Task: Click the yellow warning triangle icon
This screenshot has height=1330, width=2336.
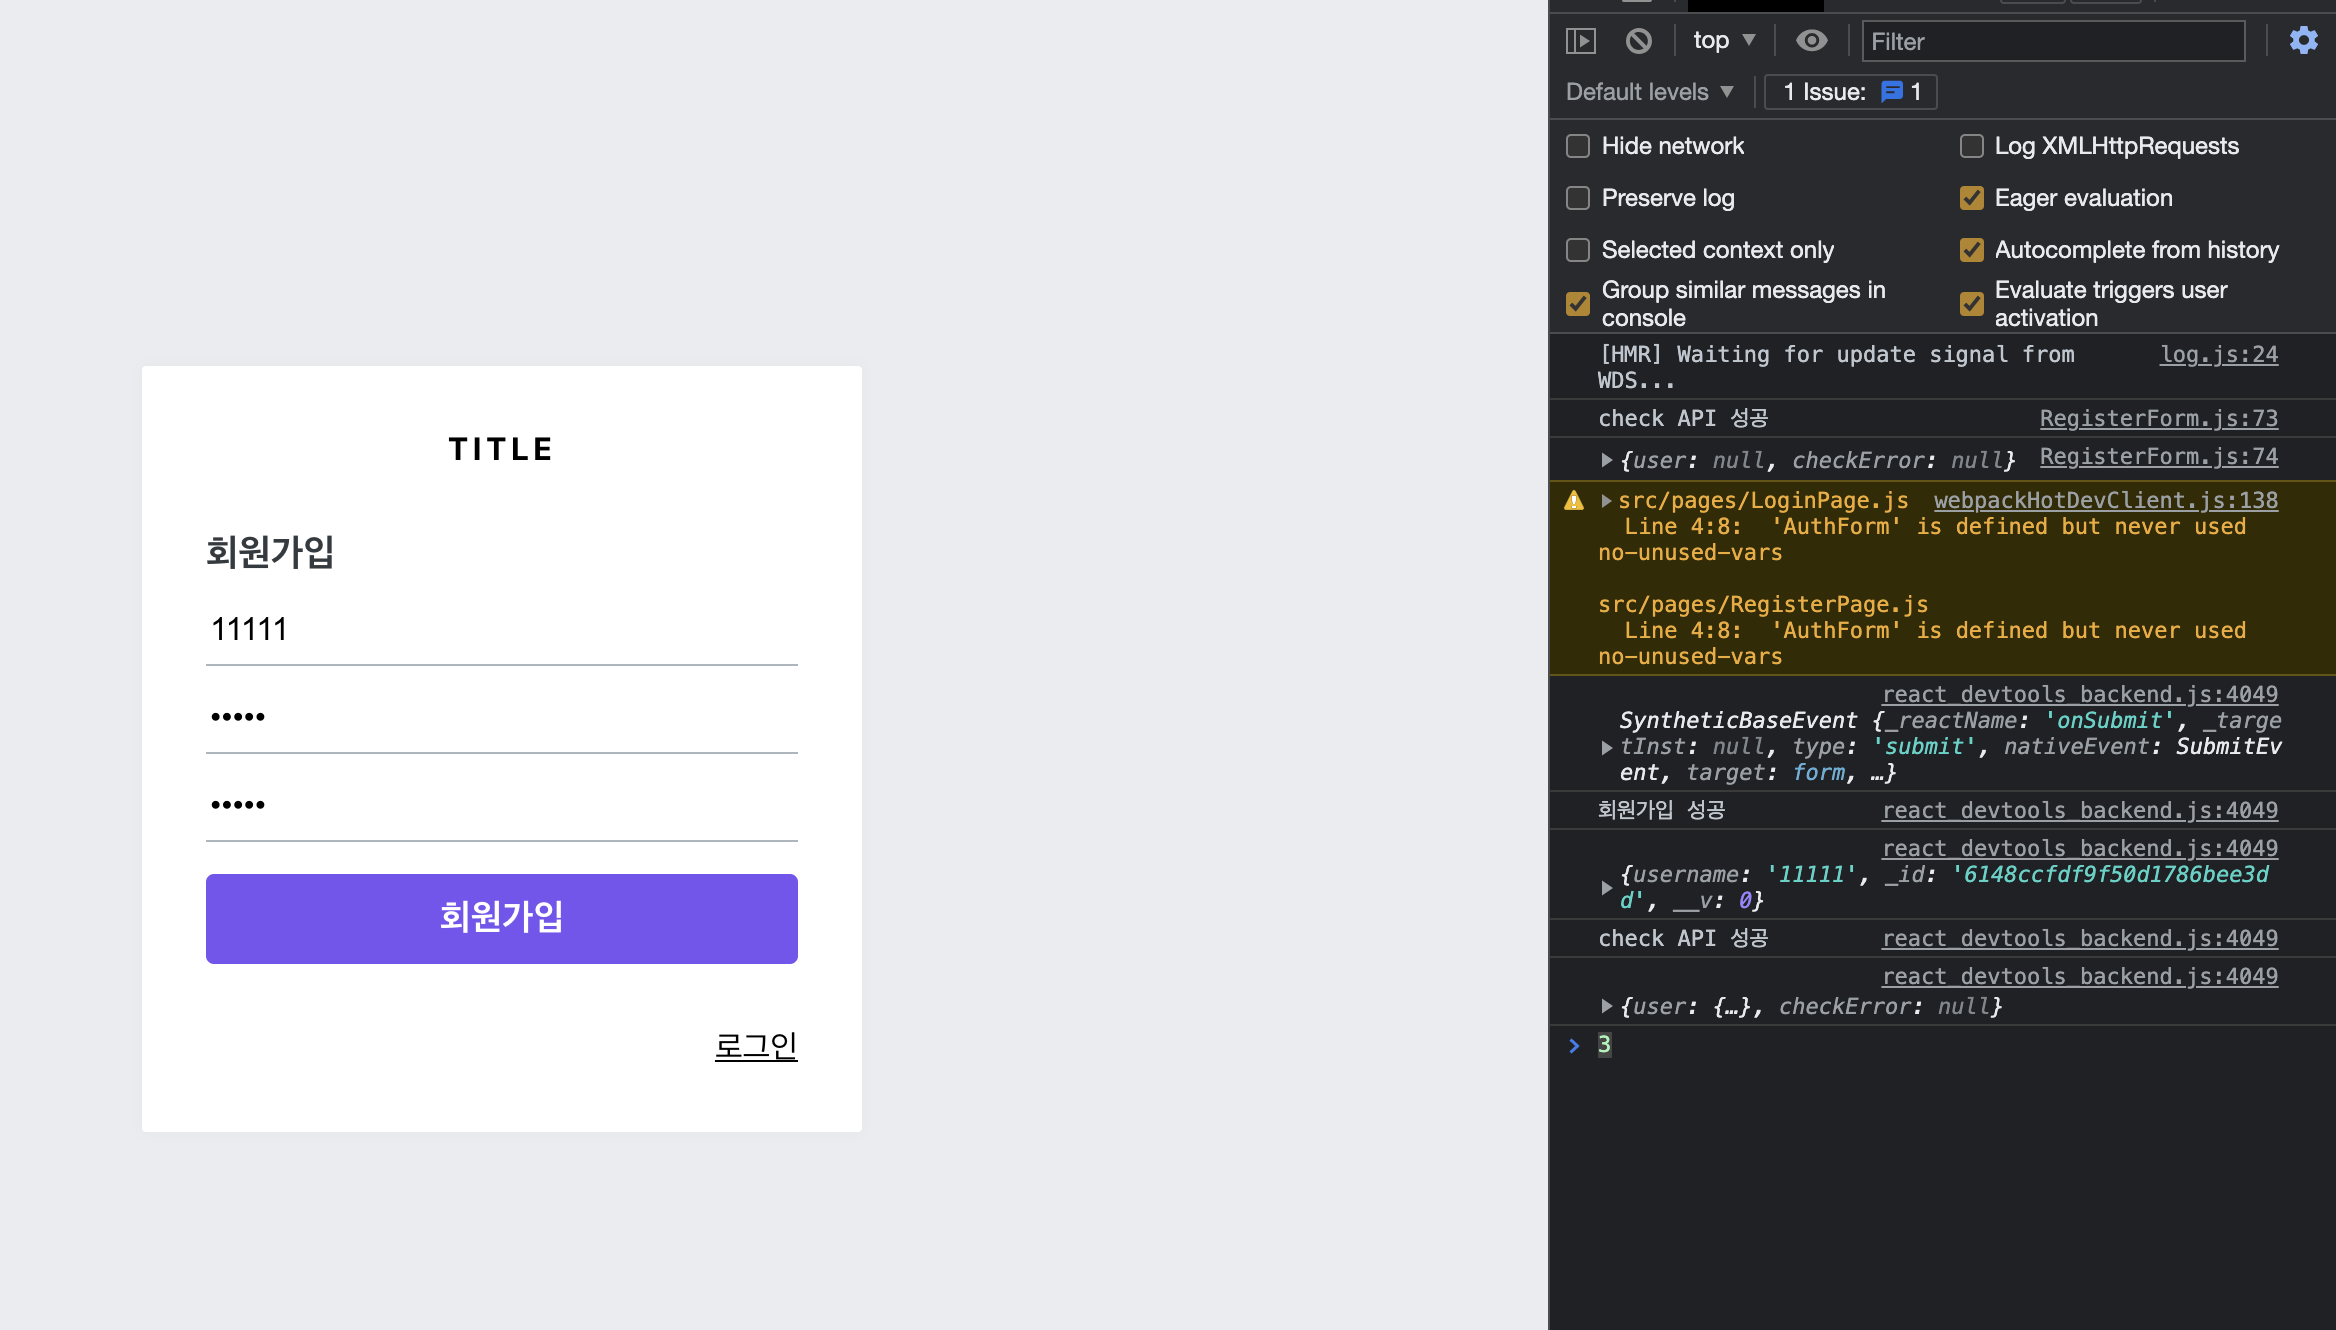Action: 1574,501
